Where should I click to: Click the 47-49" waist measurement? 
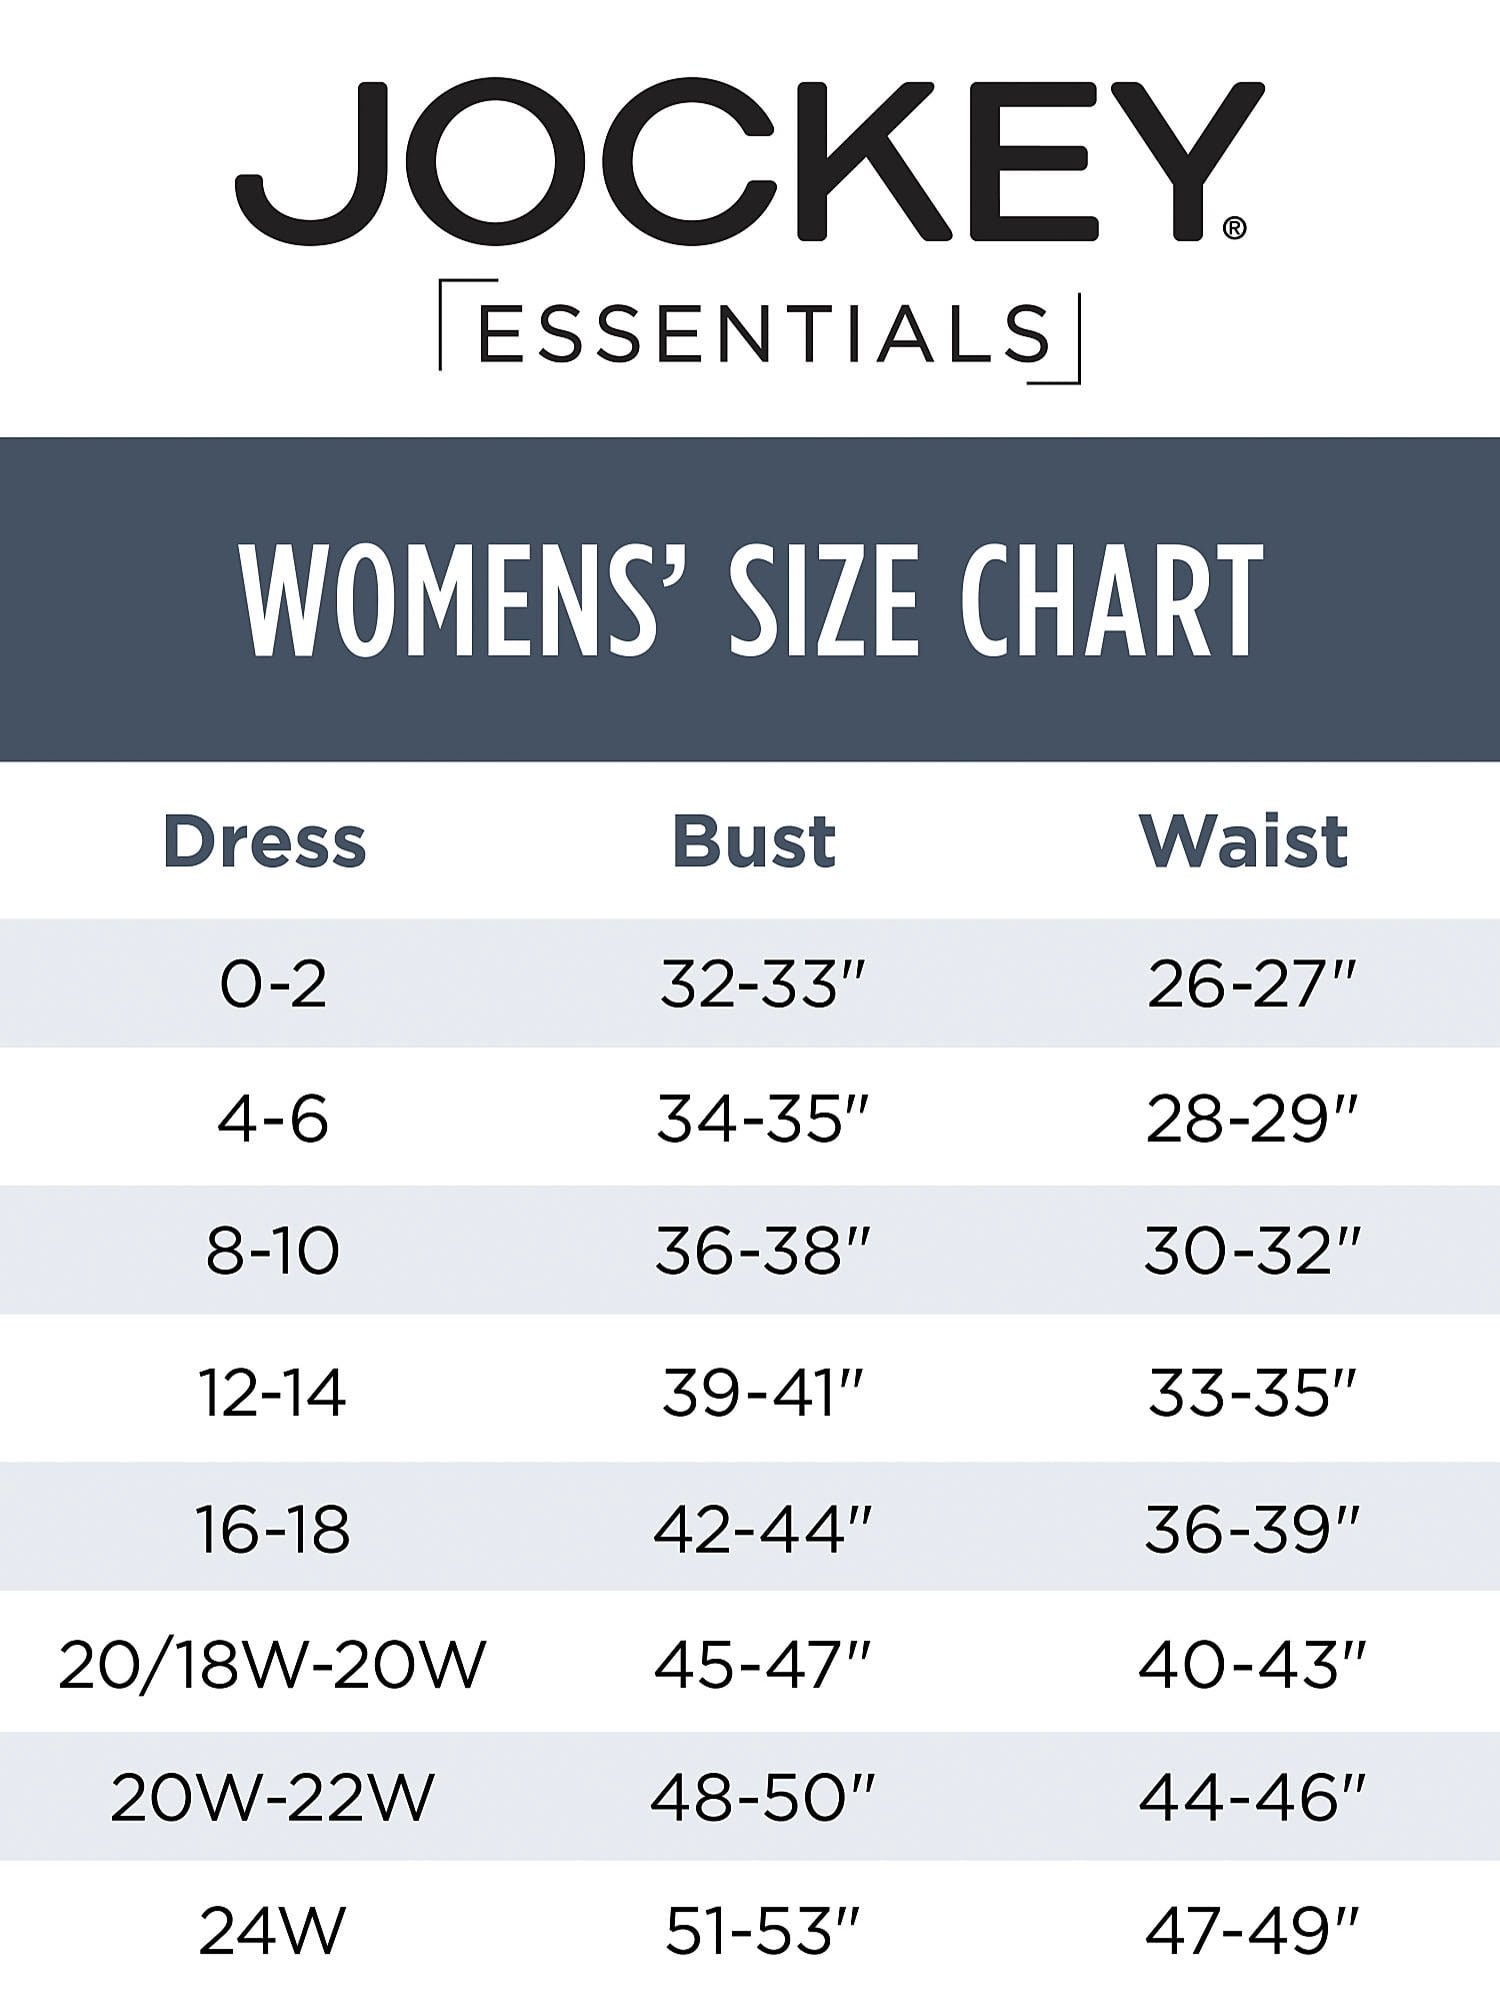pyautogui.click(x=1252, y=1930)
